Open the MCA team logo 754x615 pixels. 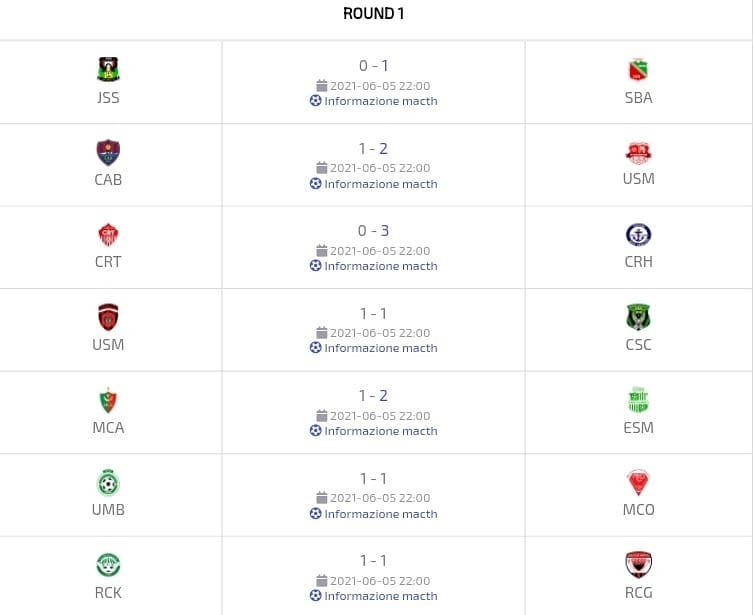click(108, 399)
